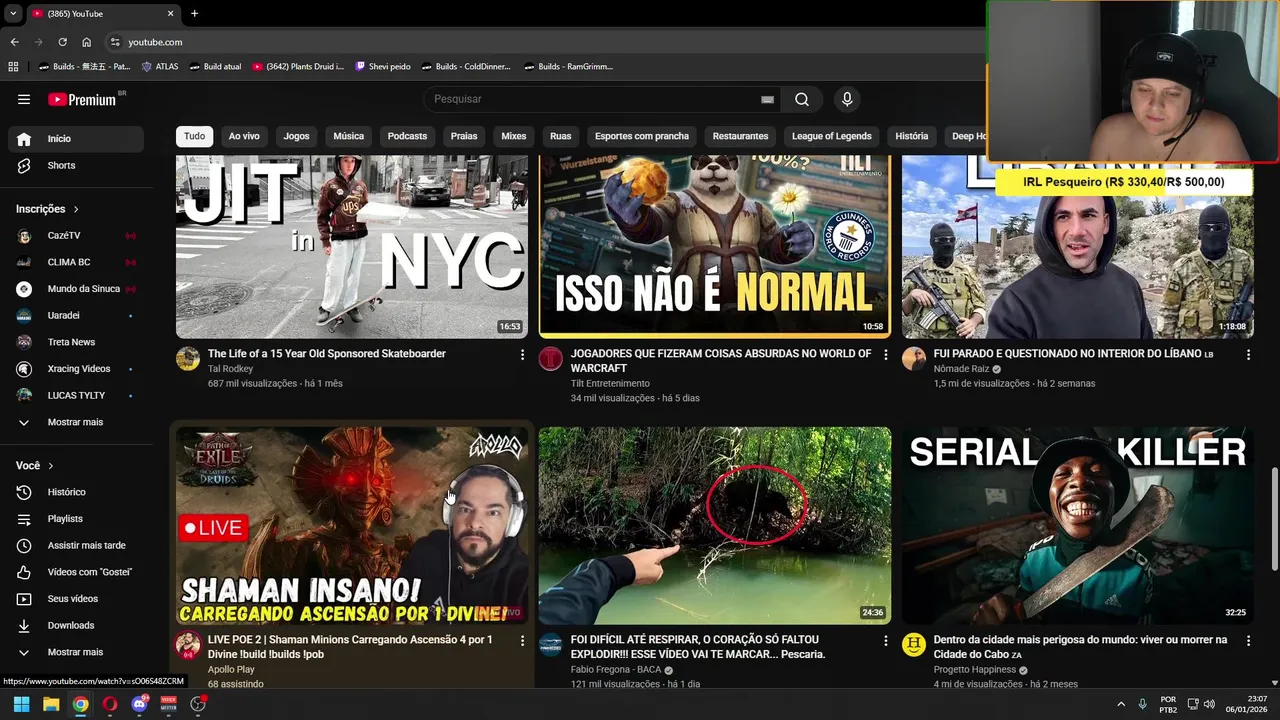Open Playlists in the sidebar
1280x720 pixels.
(x=76, y=519)
